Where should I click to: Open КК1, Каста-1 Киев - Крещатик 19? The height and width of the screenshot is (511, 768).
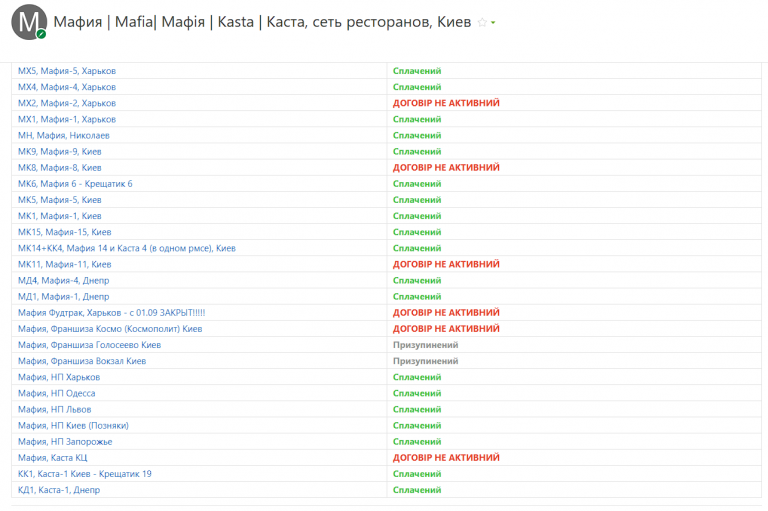[x=85, y=474]
